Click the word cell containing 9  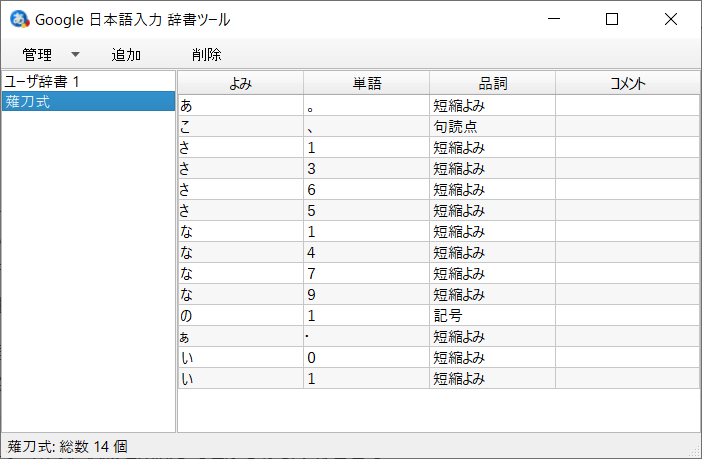367,295
